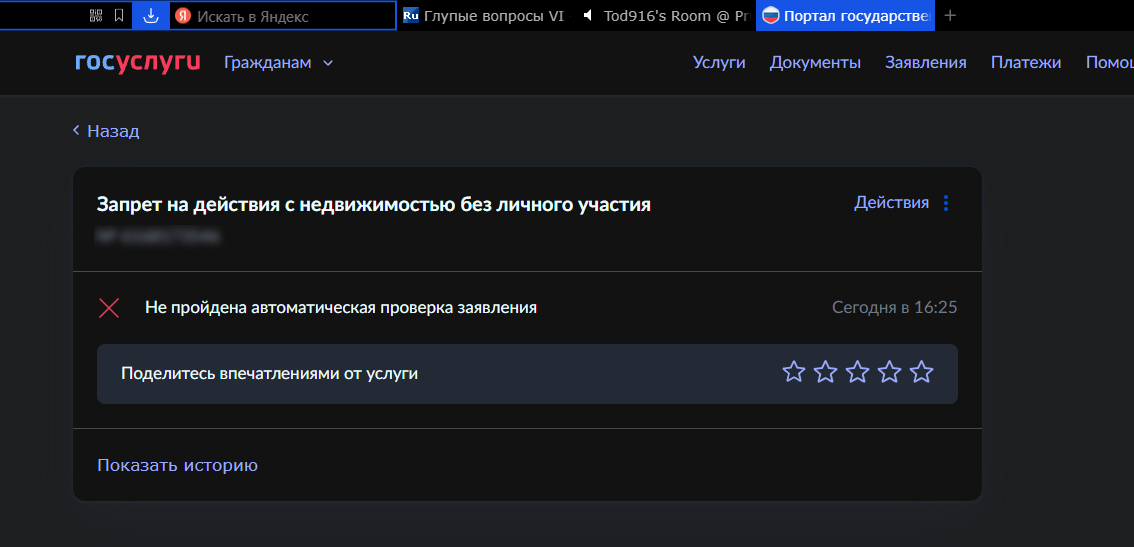Click the bookmark icon in browser bar
1134x547 pixels.
click(119, 15)
